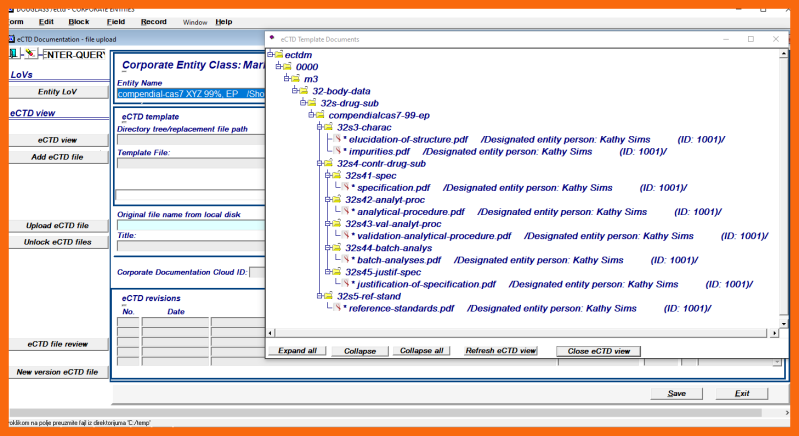799x436 pixels.
Task: Select the specification.pdf tree row
Action: [519, 188]
